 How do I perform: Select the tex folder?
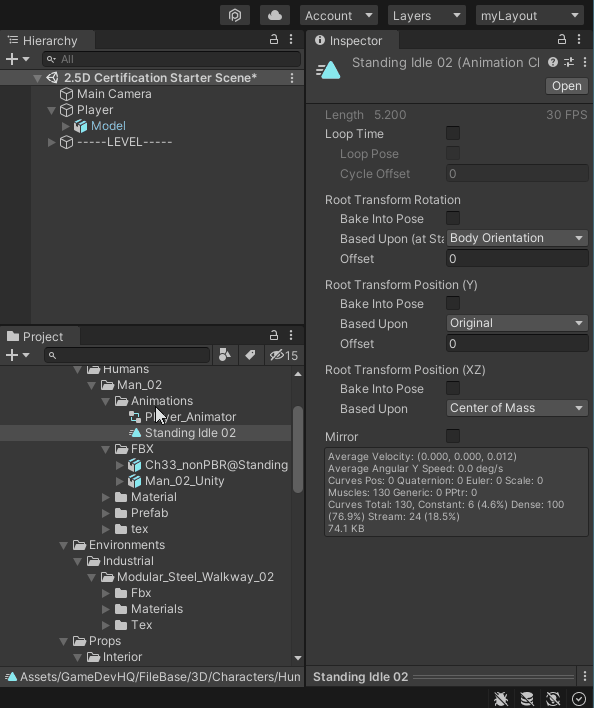[x=131, y=529]
